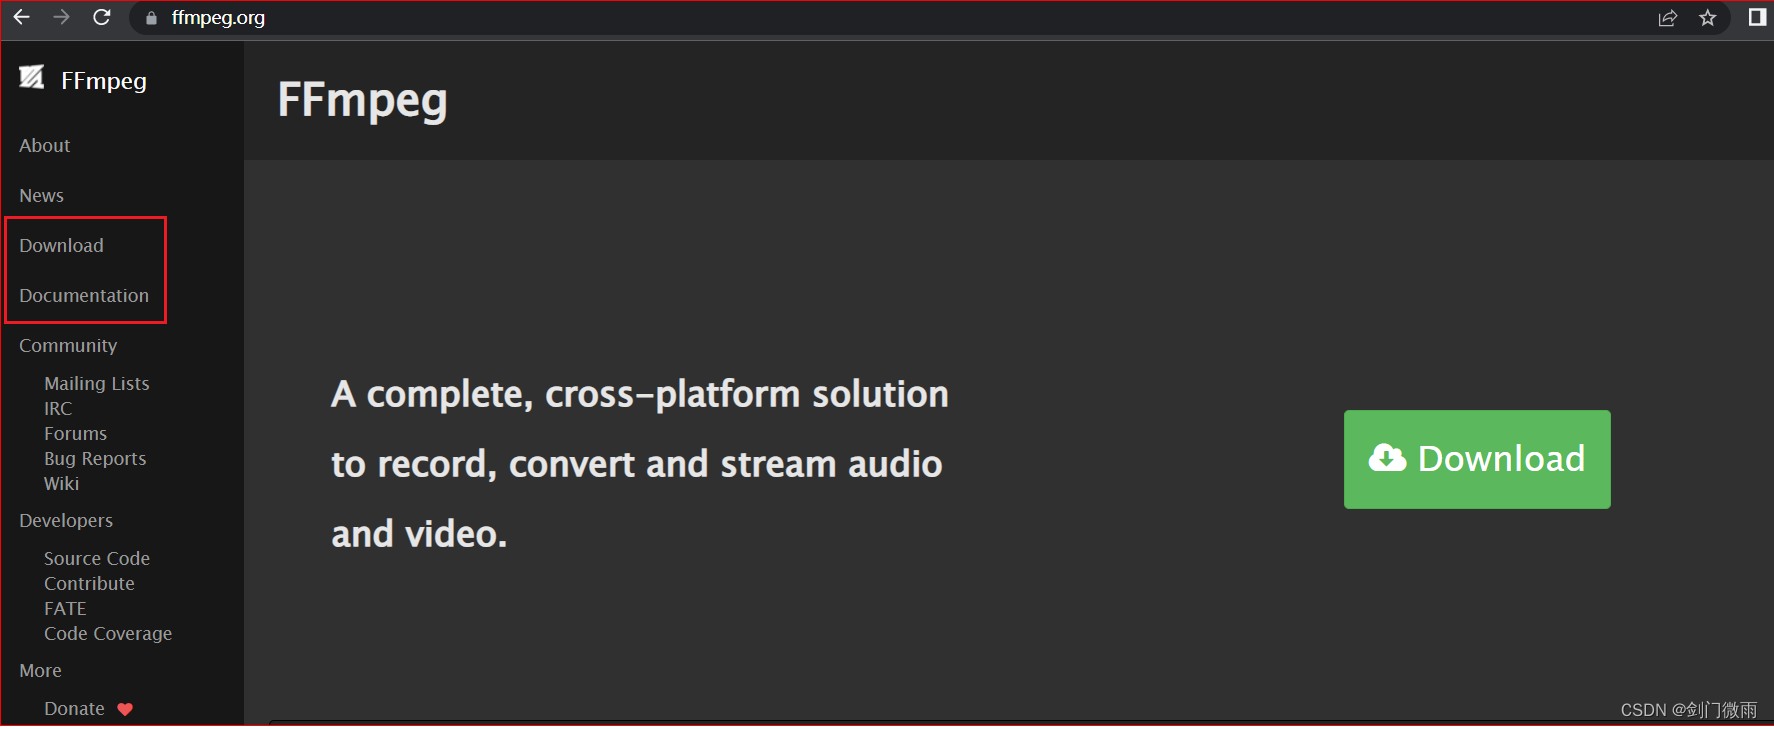Open the News sidebar item
Screen dimensions: 1774x729
42,196
